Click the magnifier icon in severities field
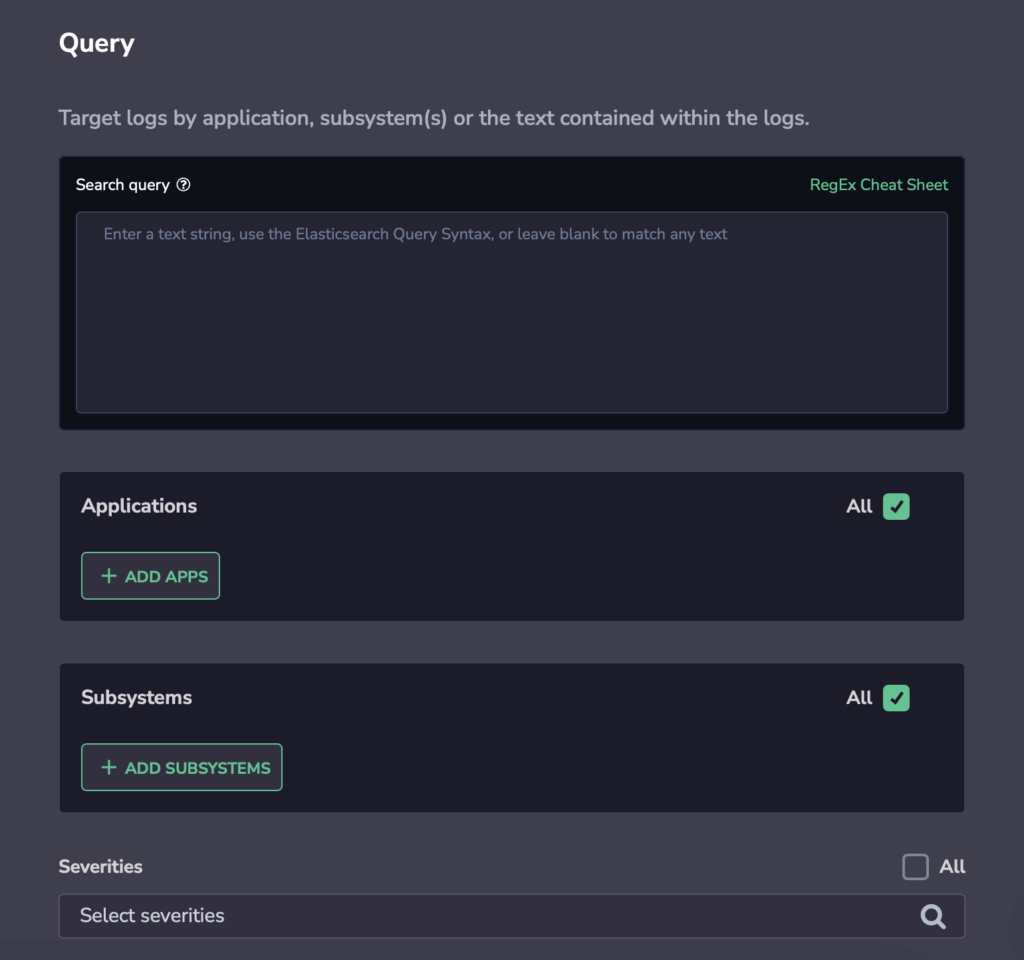The width and height of the screenshot is (1024, 960). pos(933,916)
